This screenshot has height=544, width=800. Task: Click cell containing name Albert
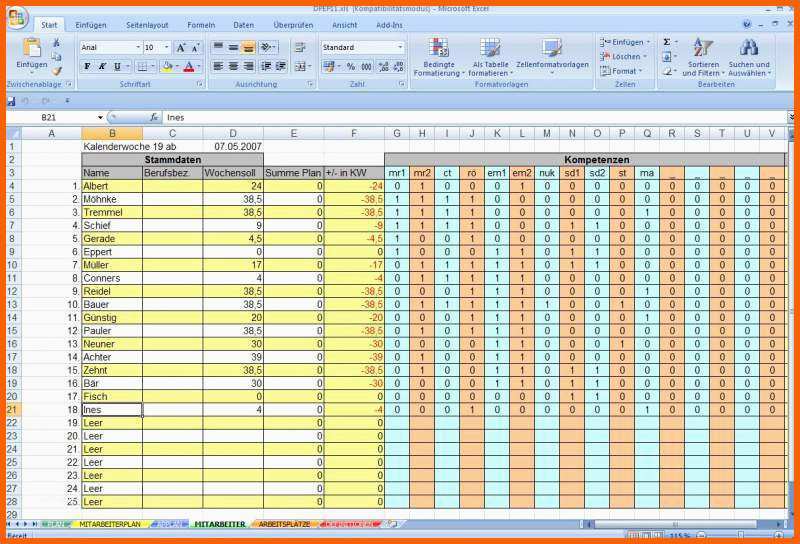(111, 186)
